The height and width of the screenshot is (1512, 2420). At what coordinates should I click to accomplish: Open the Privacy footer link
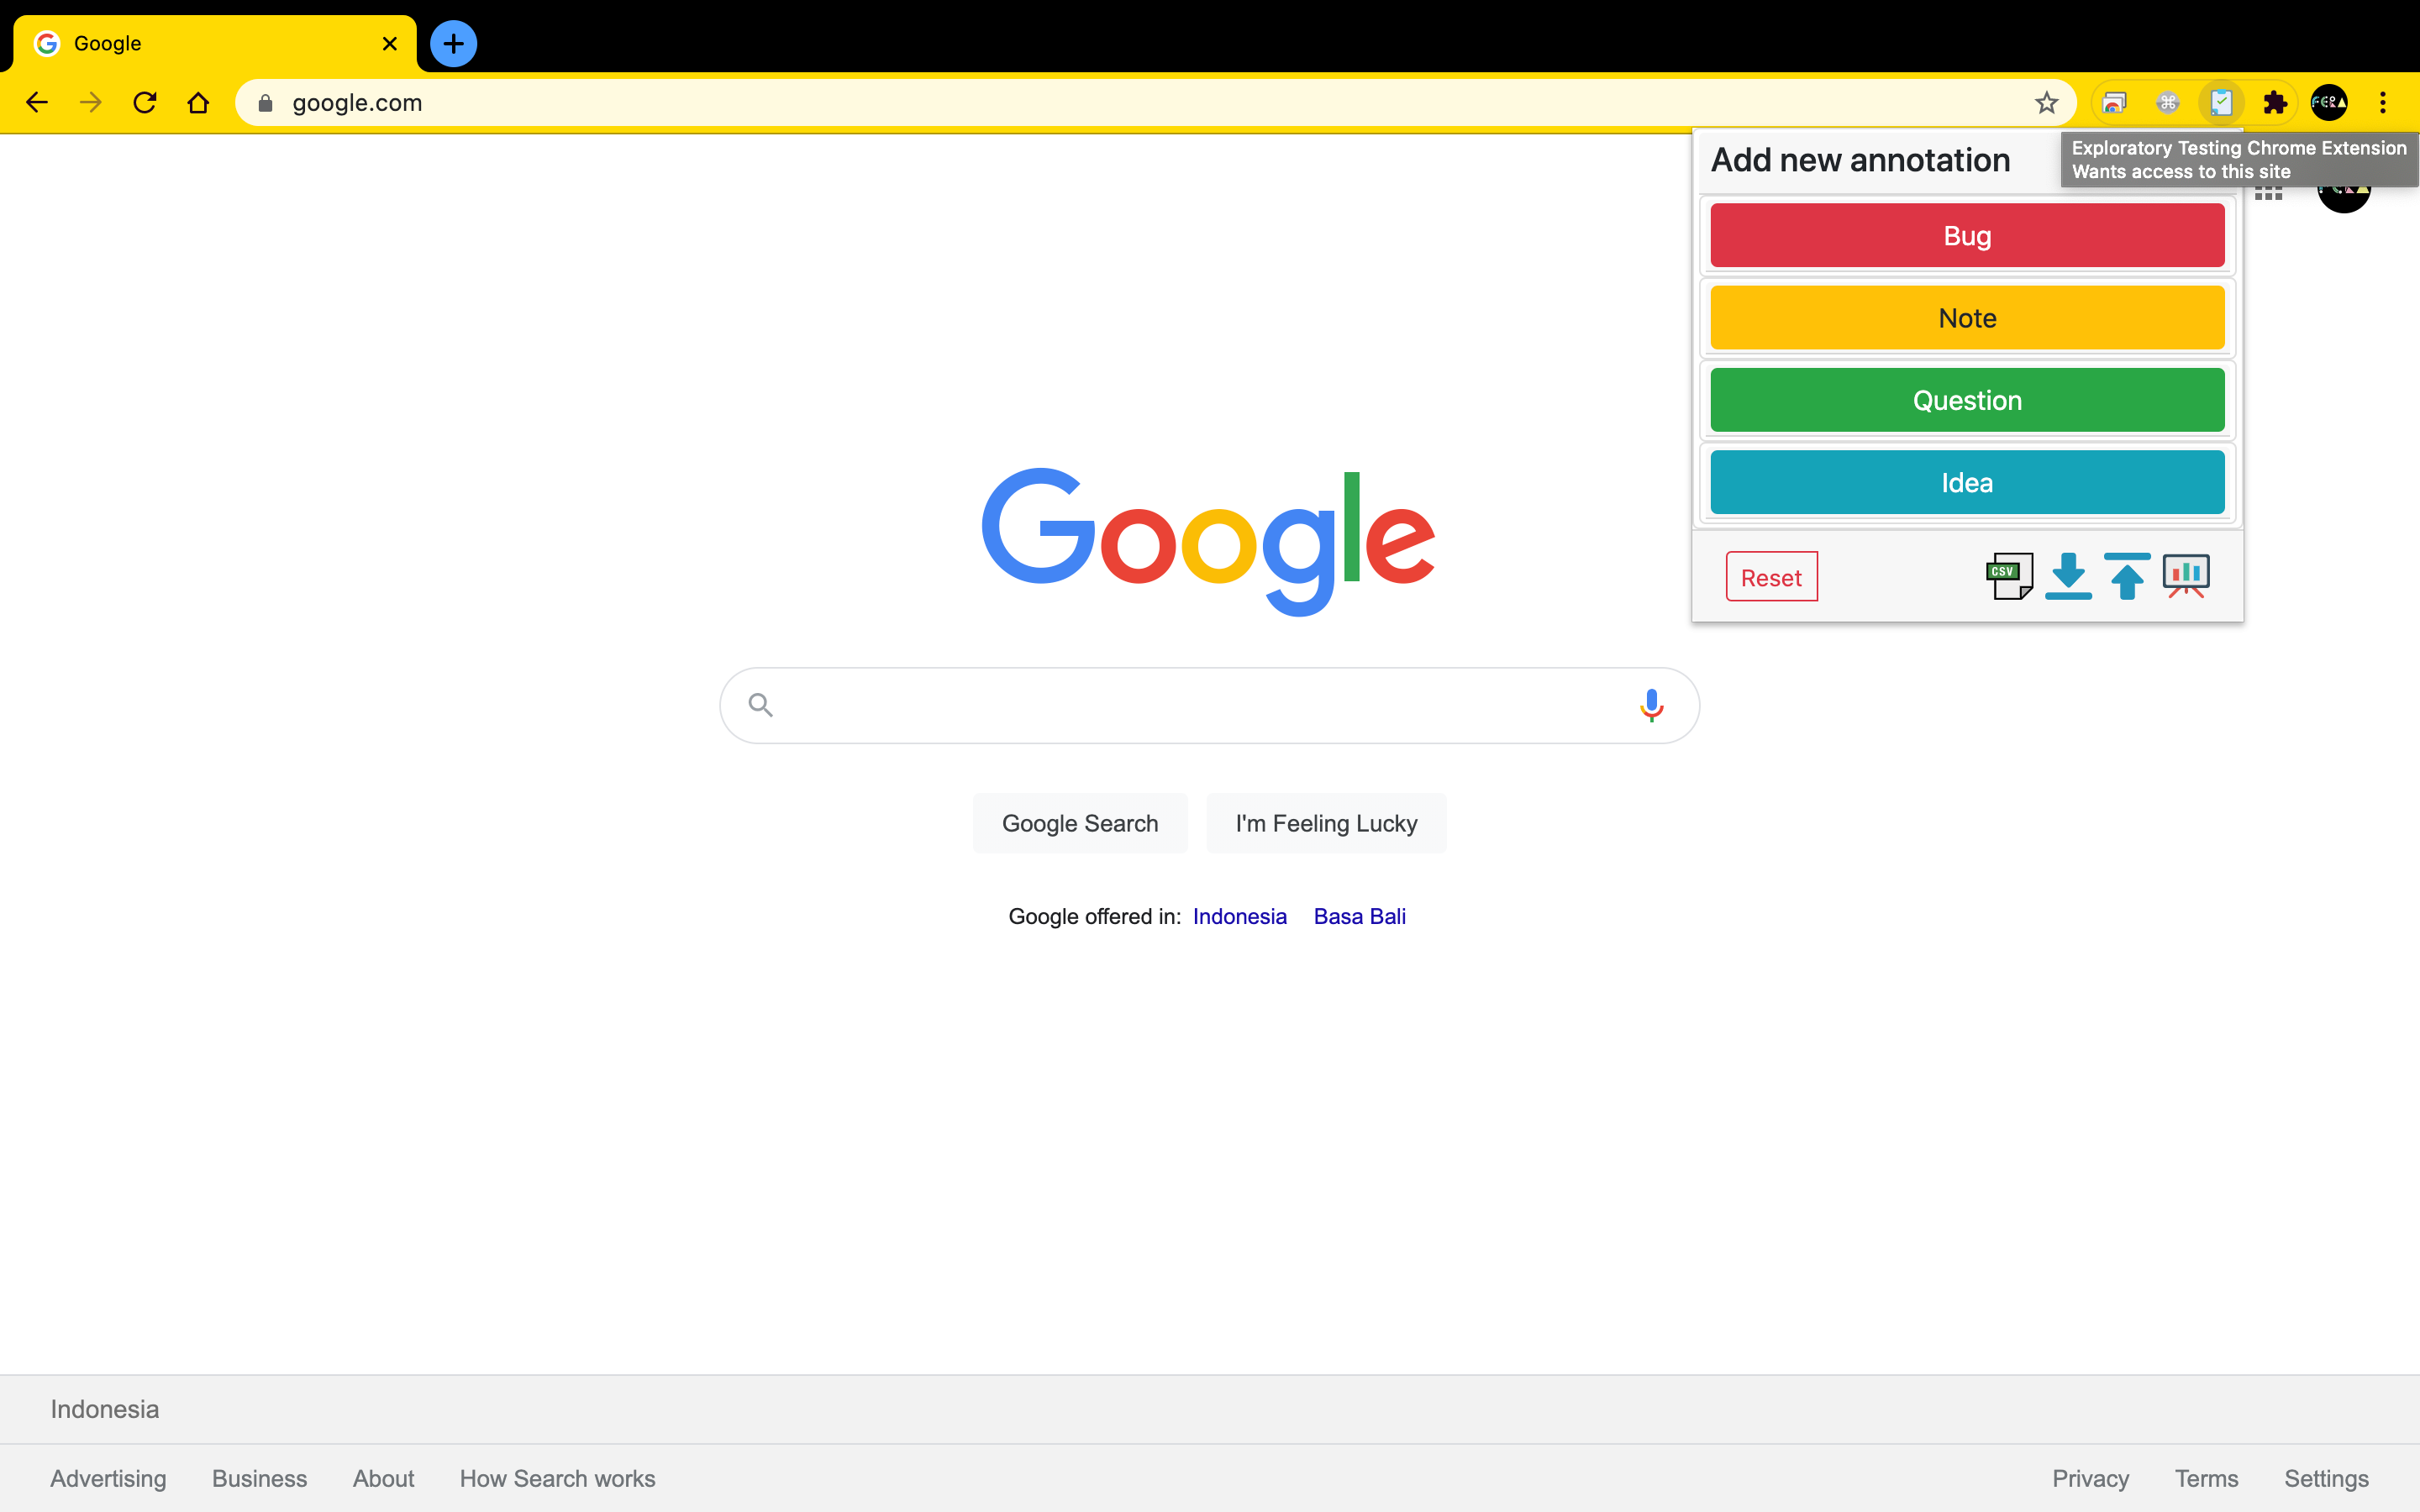[2090, 1478]
